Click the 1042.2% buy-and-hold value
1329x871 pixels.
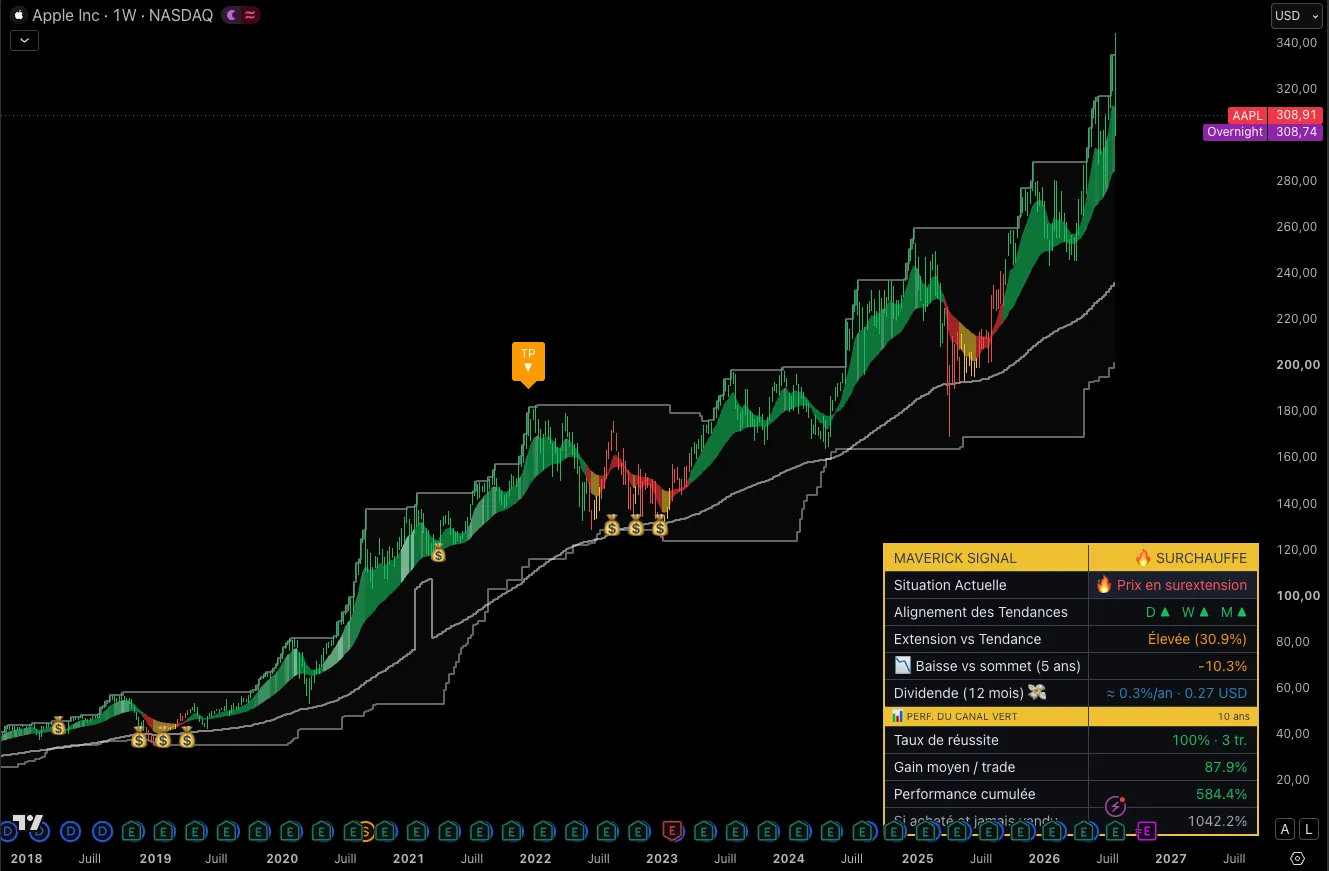click(1217, 821)
